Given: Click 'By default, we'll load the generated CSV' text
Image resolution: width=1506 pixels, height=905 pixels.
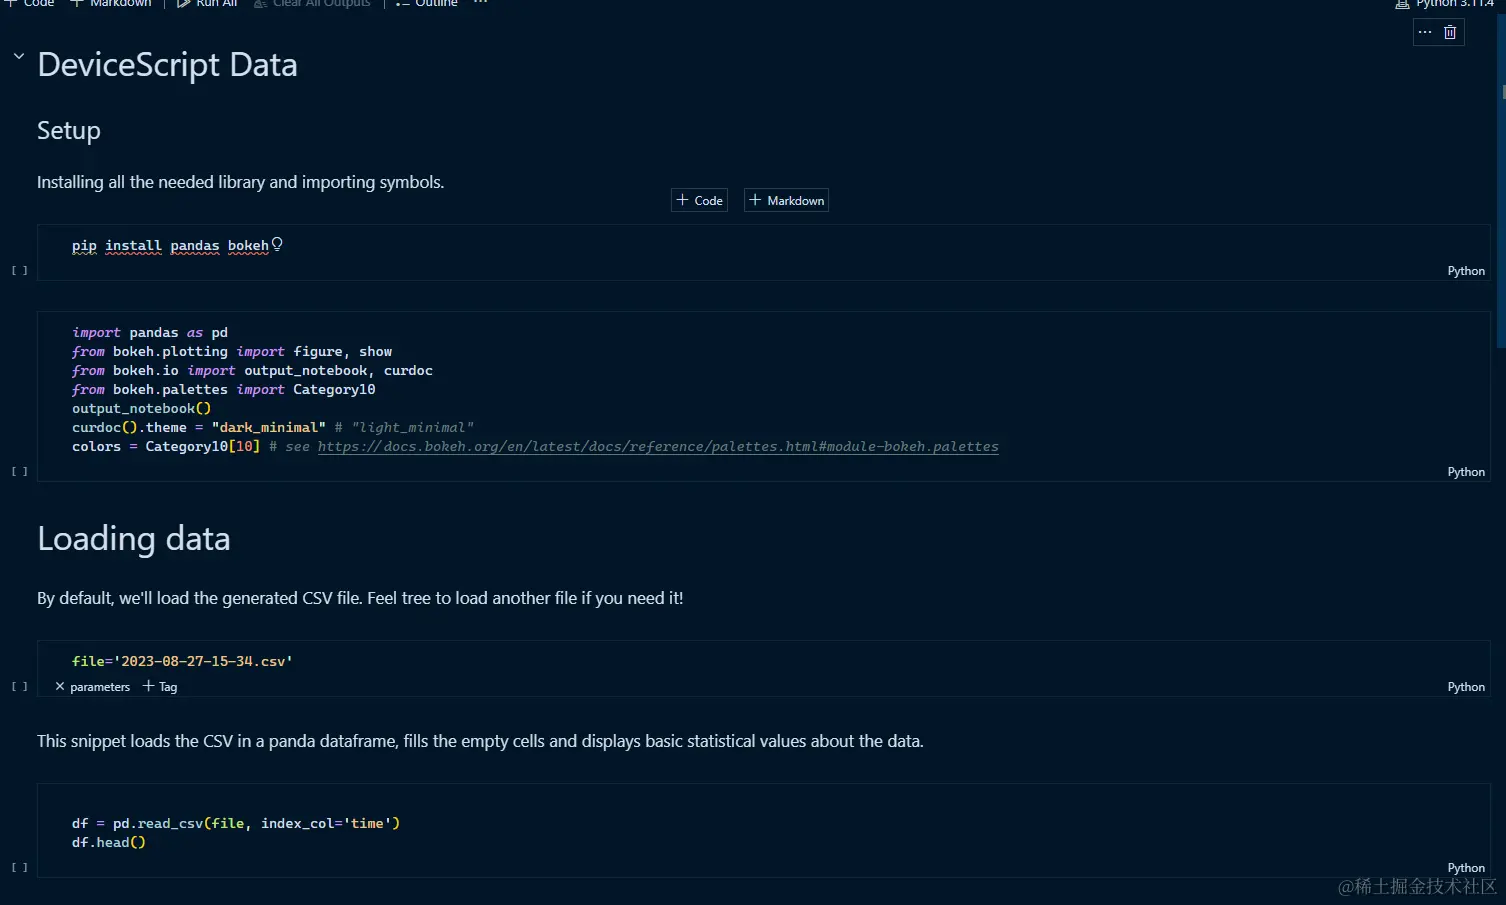Looking at the screenshot, I should point(360,598).
